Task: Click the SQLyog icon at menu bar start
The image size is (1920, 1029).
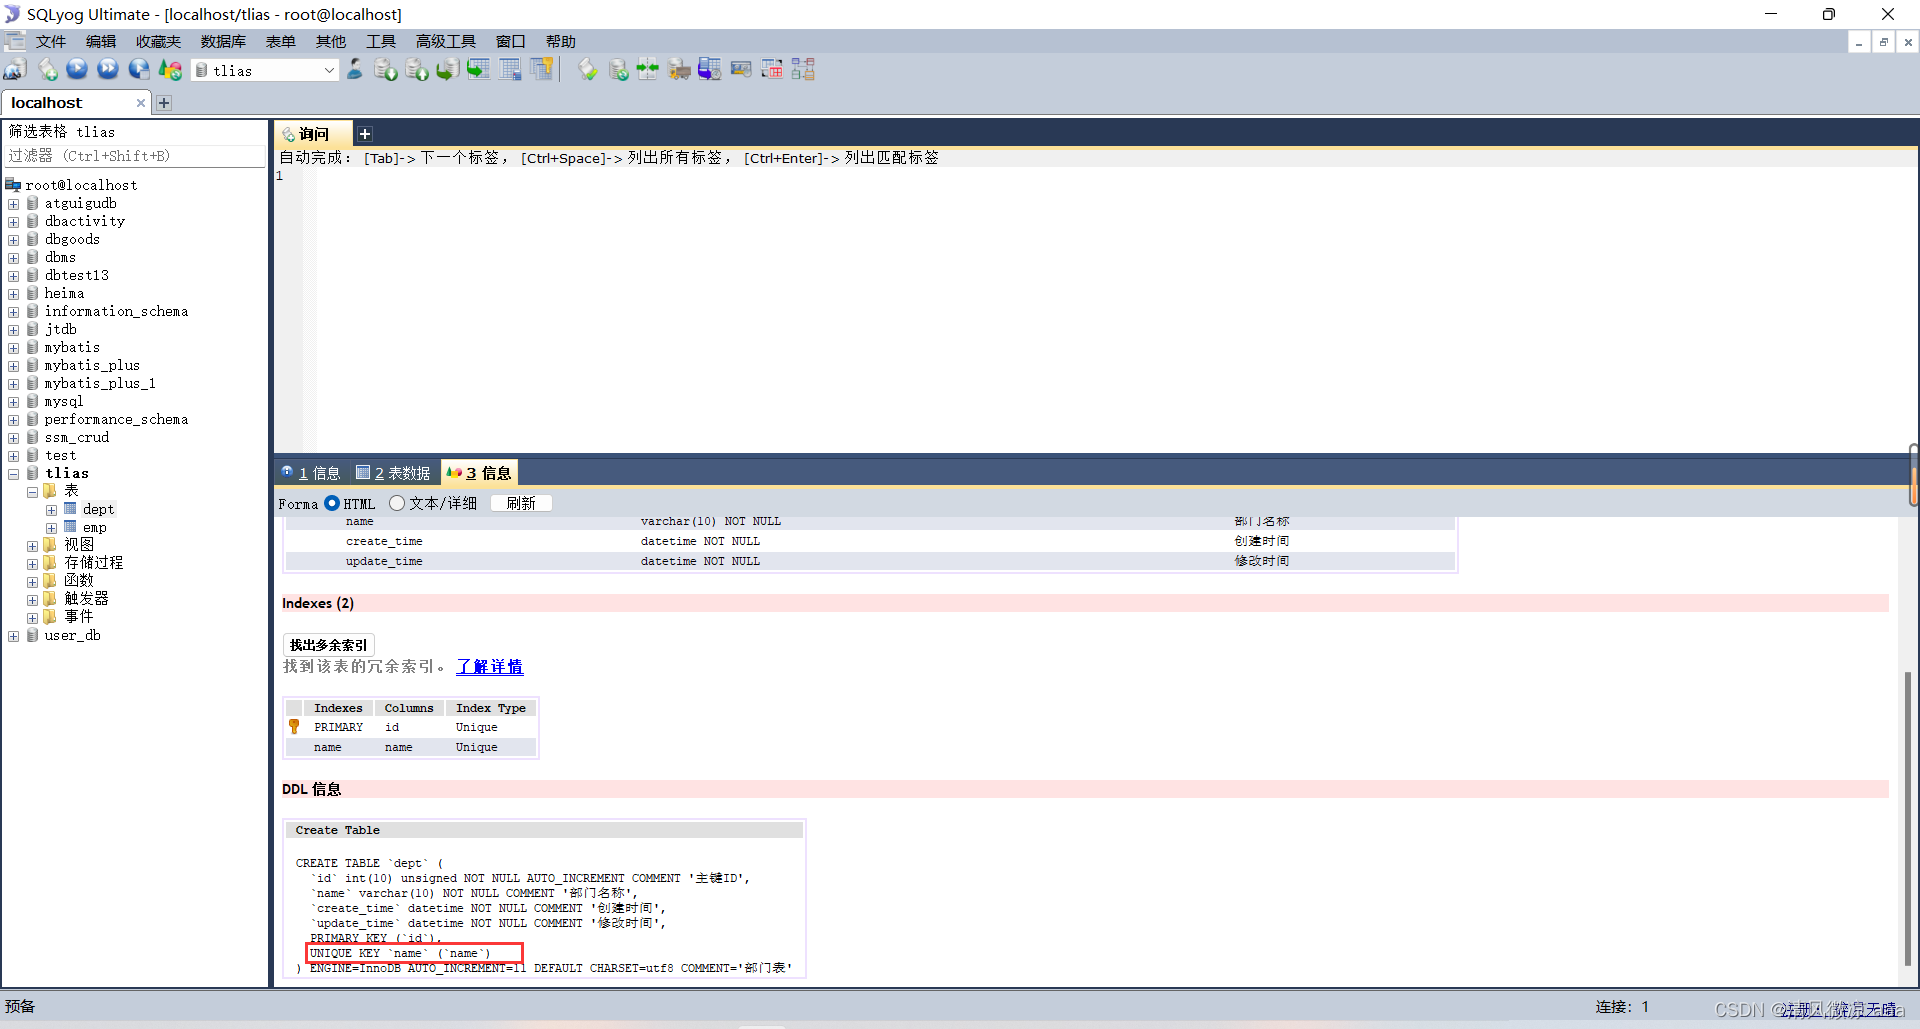Action: click(15, 41)
